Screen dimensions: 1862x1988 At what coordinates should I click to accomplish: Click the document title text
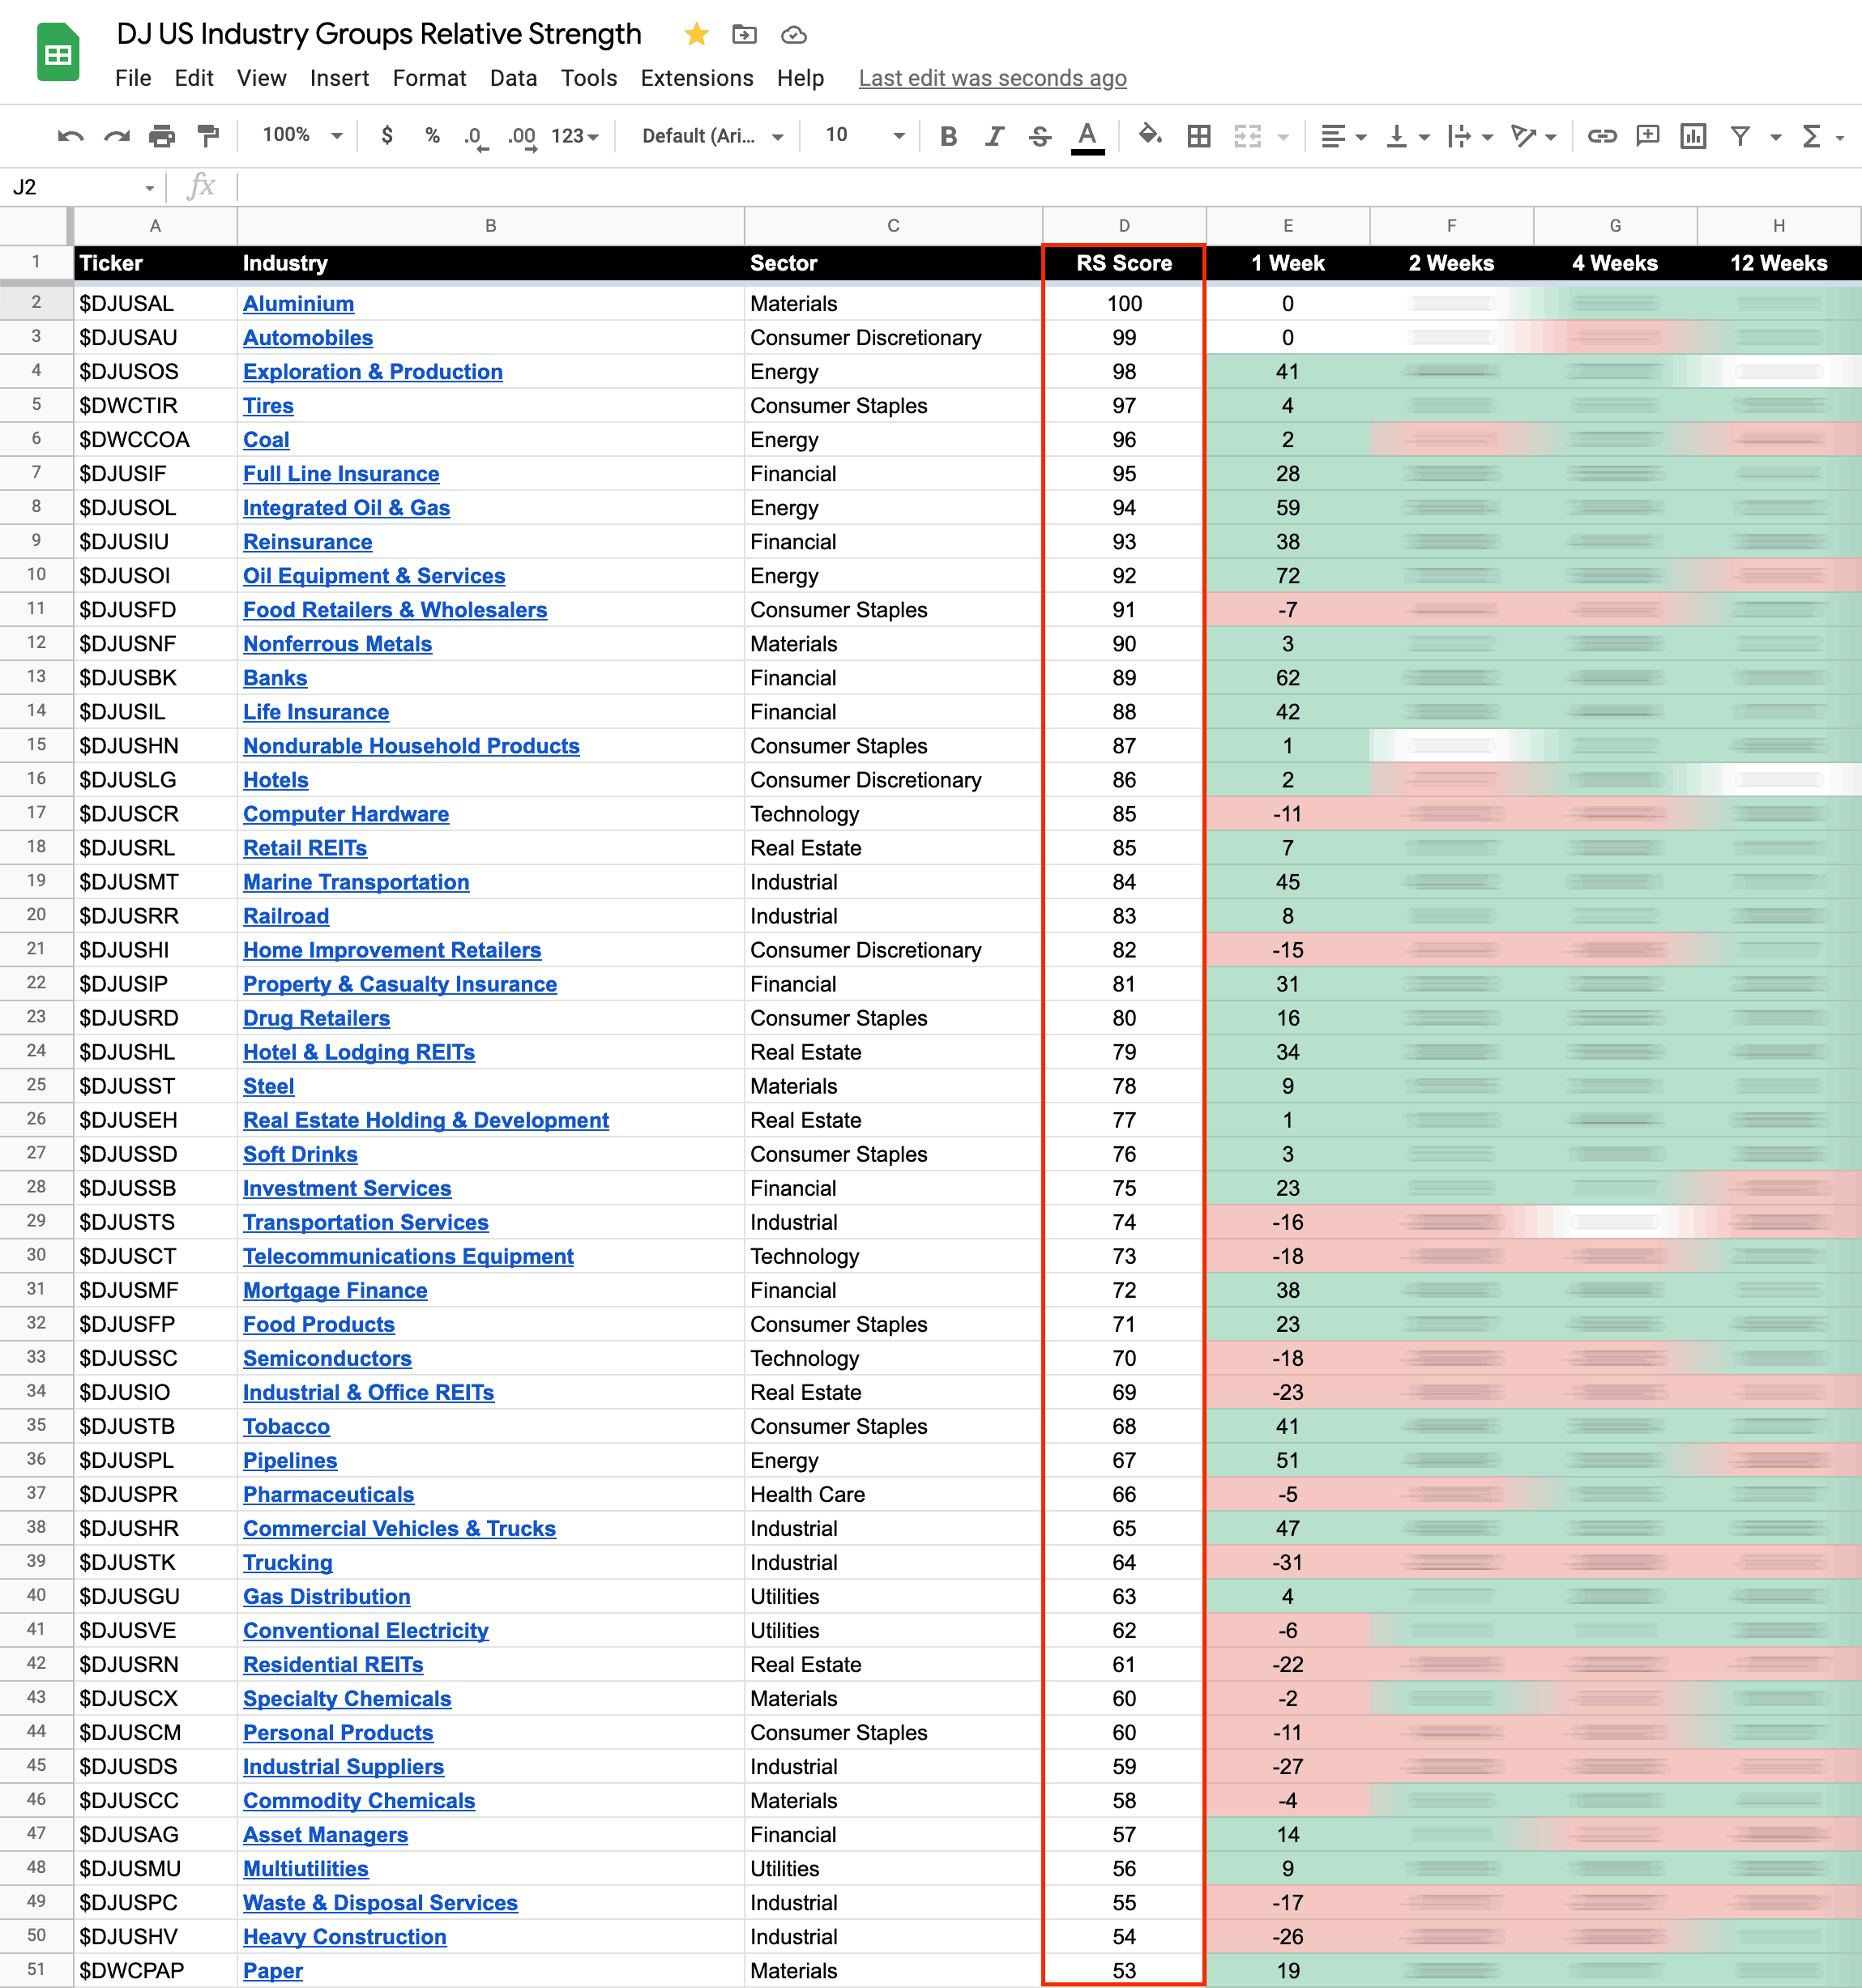pos(379,34)
